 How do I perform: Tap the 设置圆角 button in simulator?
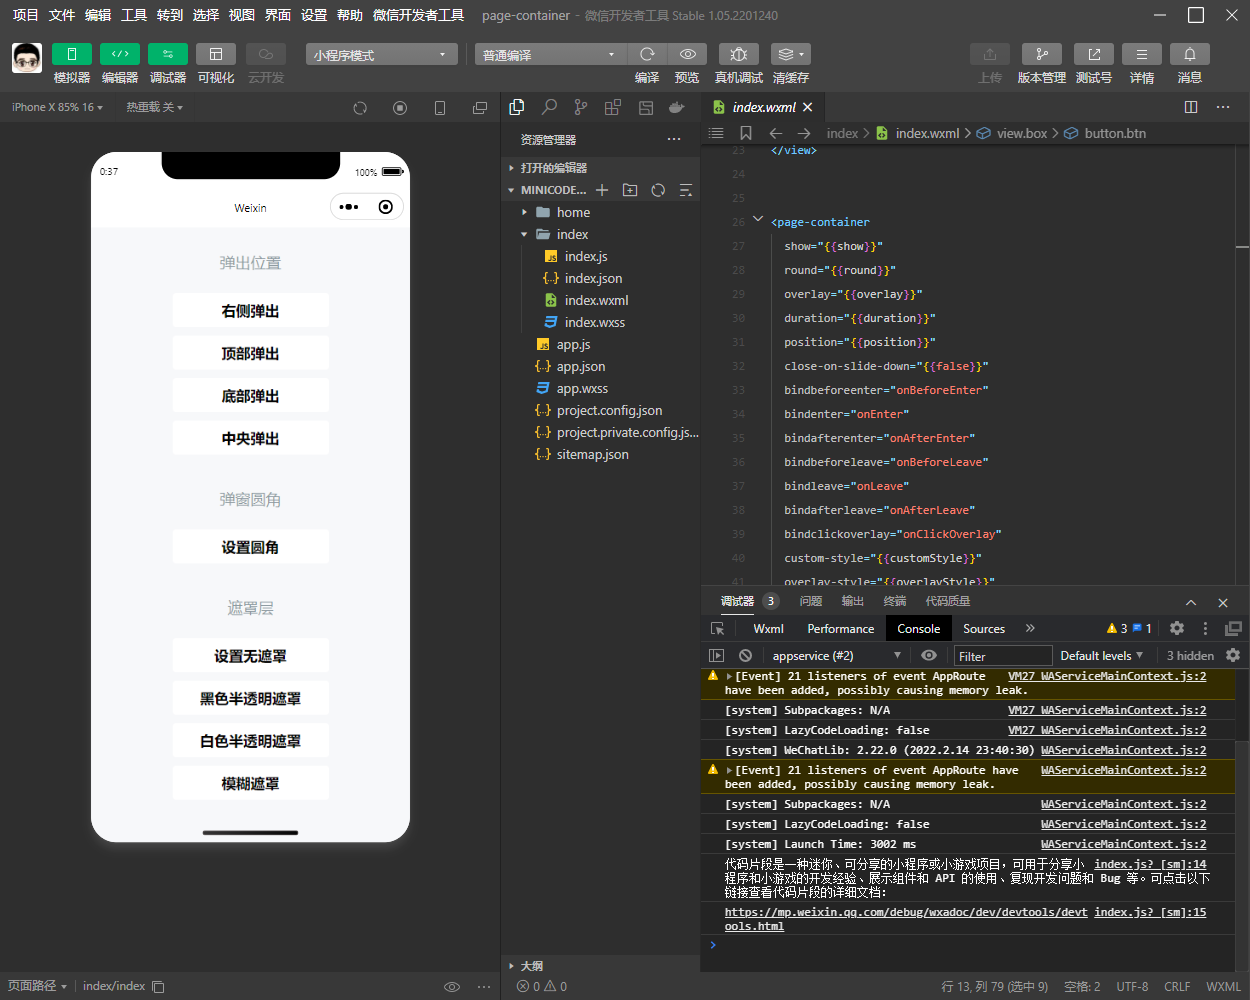point(250,547)
